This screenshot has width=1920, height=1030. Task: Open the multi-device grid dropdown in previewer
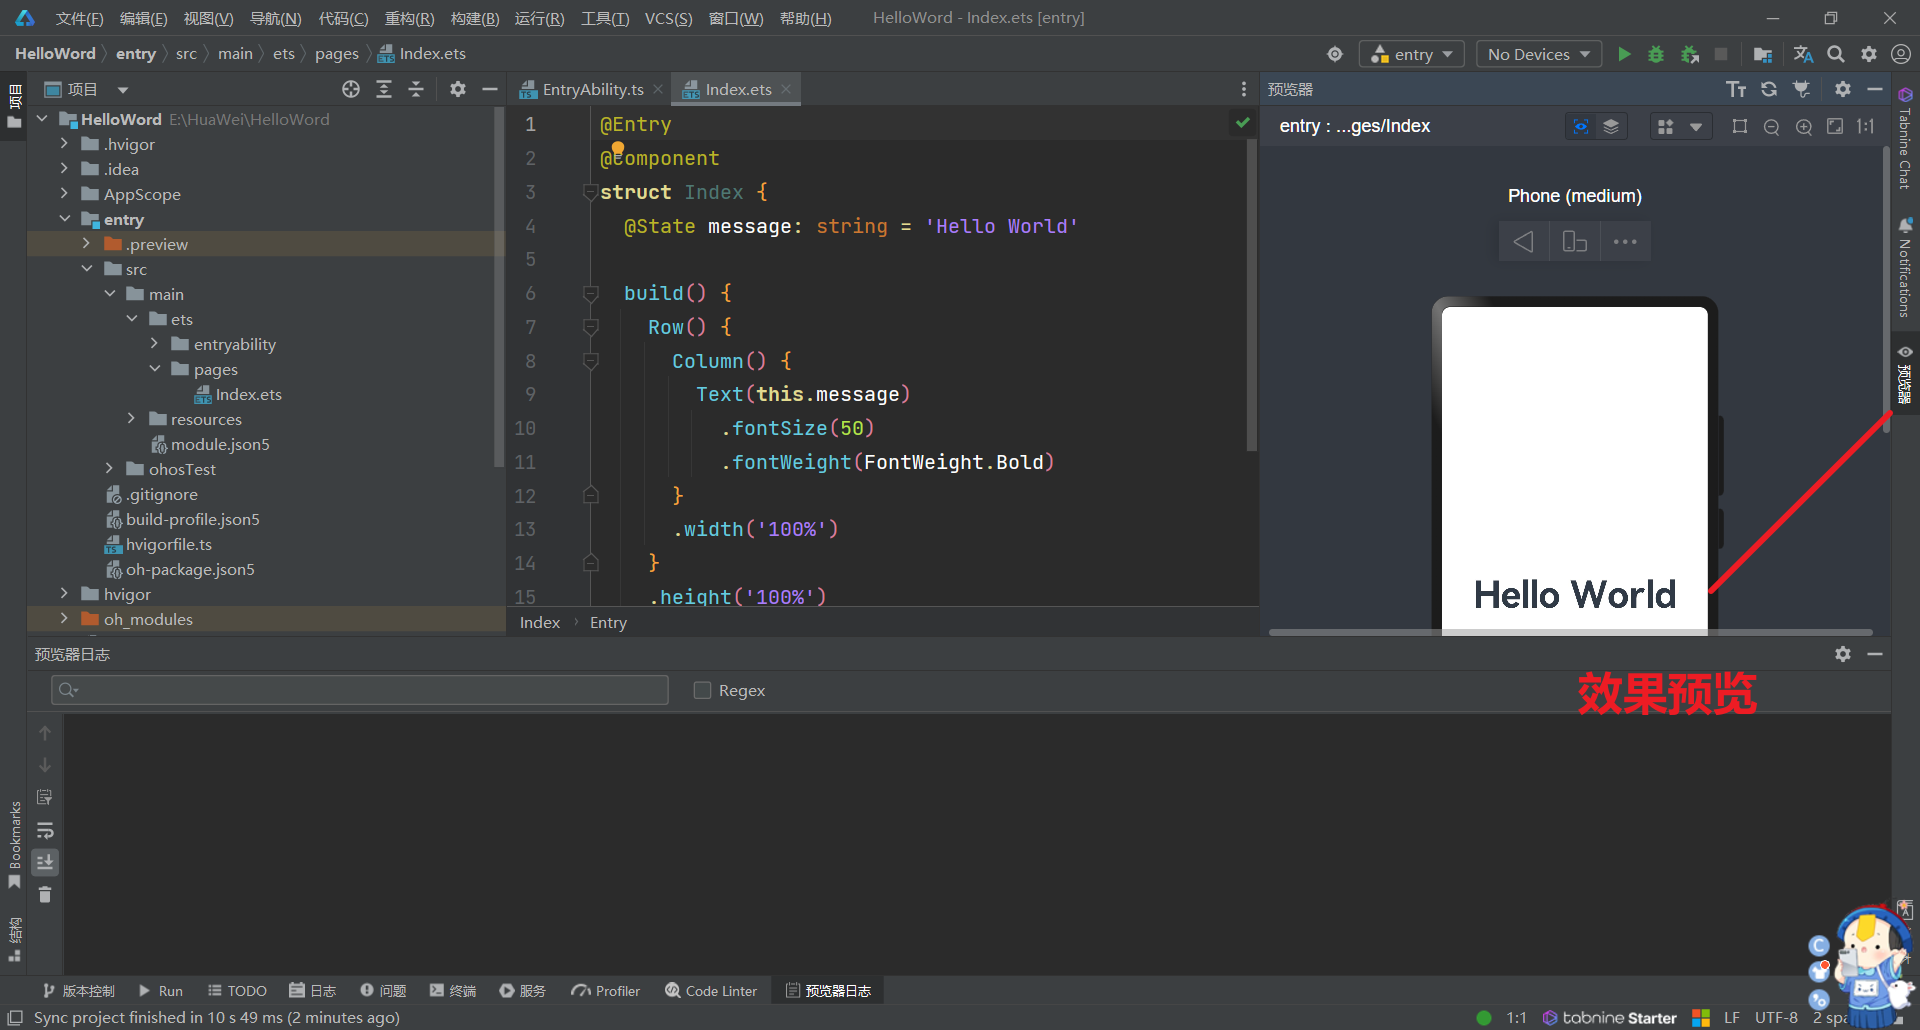1680,127
